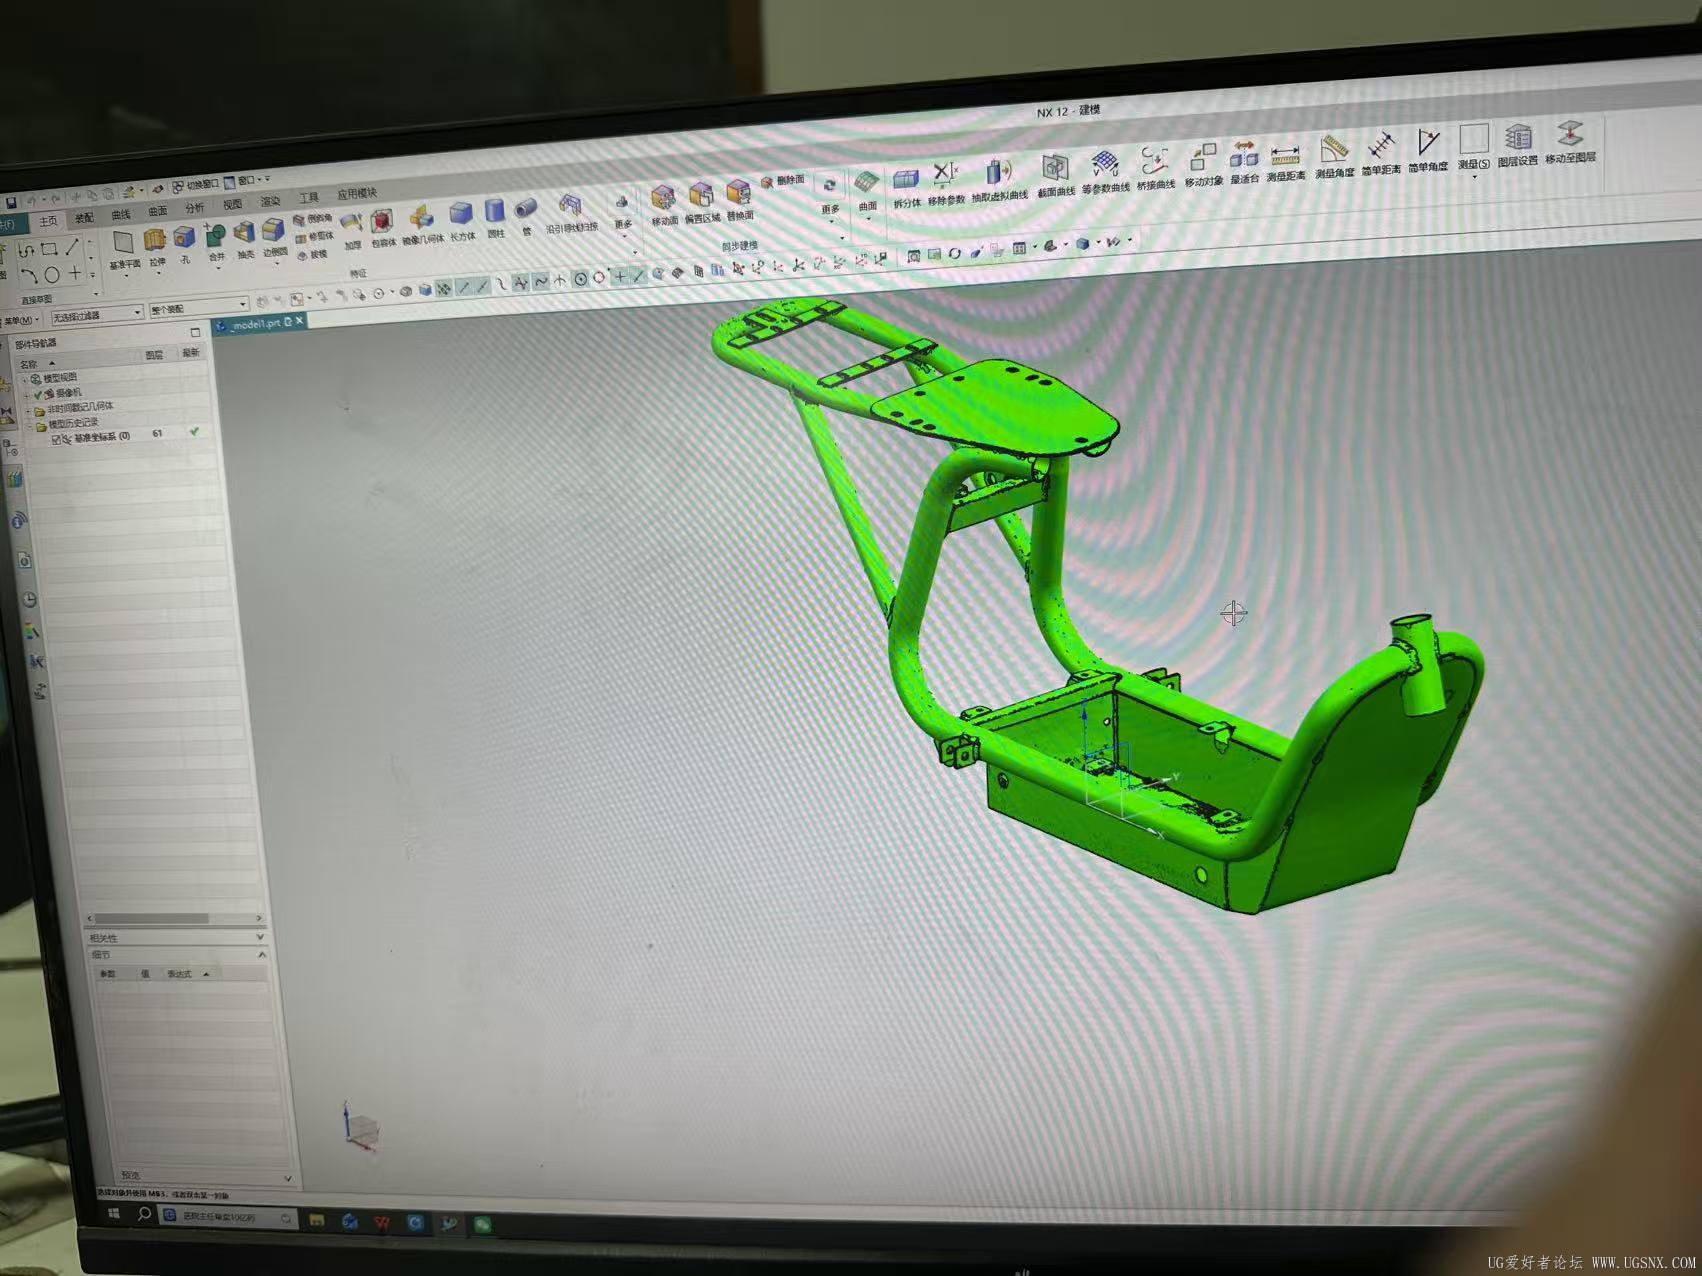This screenshot has width=1702, height=1276.
Task: Click the 基准平面 datum plane icon
Action: pyautogui.click(x=124, y=250)
